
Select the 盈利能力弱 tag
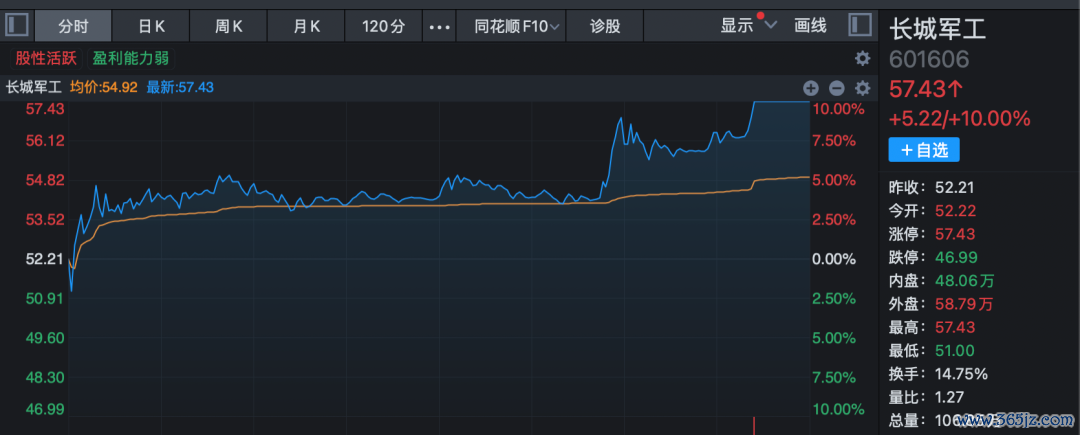[x=130, y=59]
